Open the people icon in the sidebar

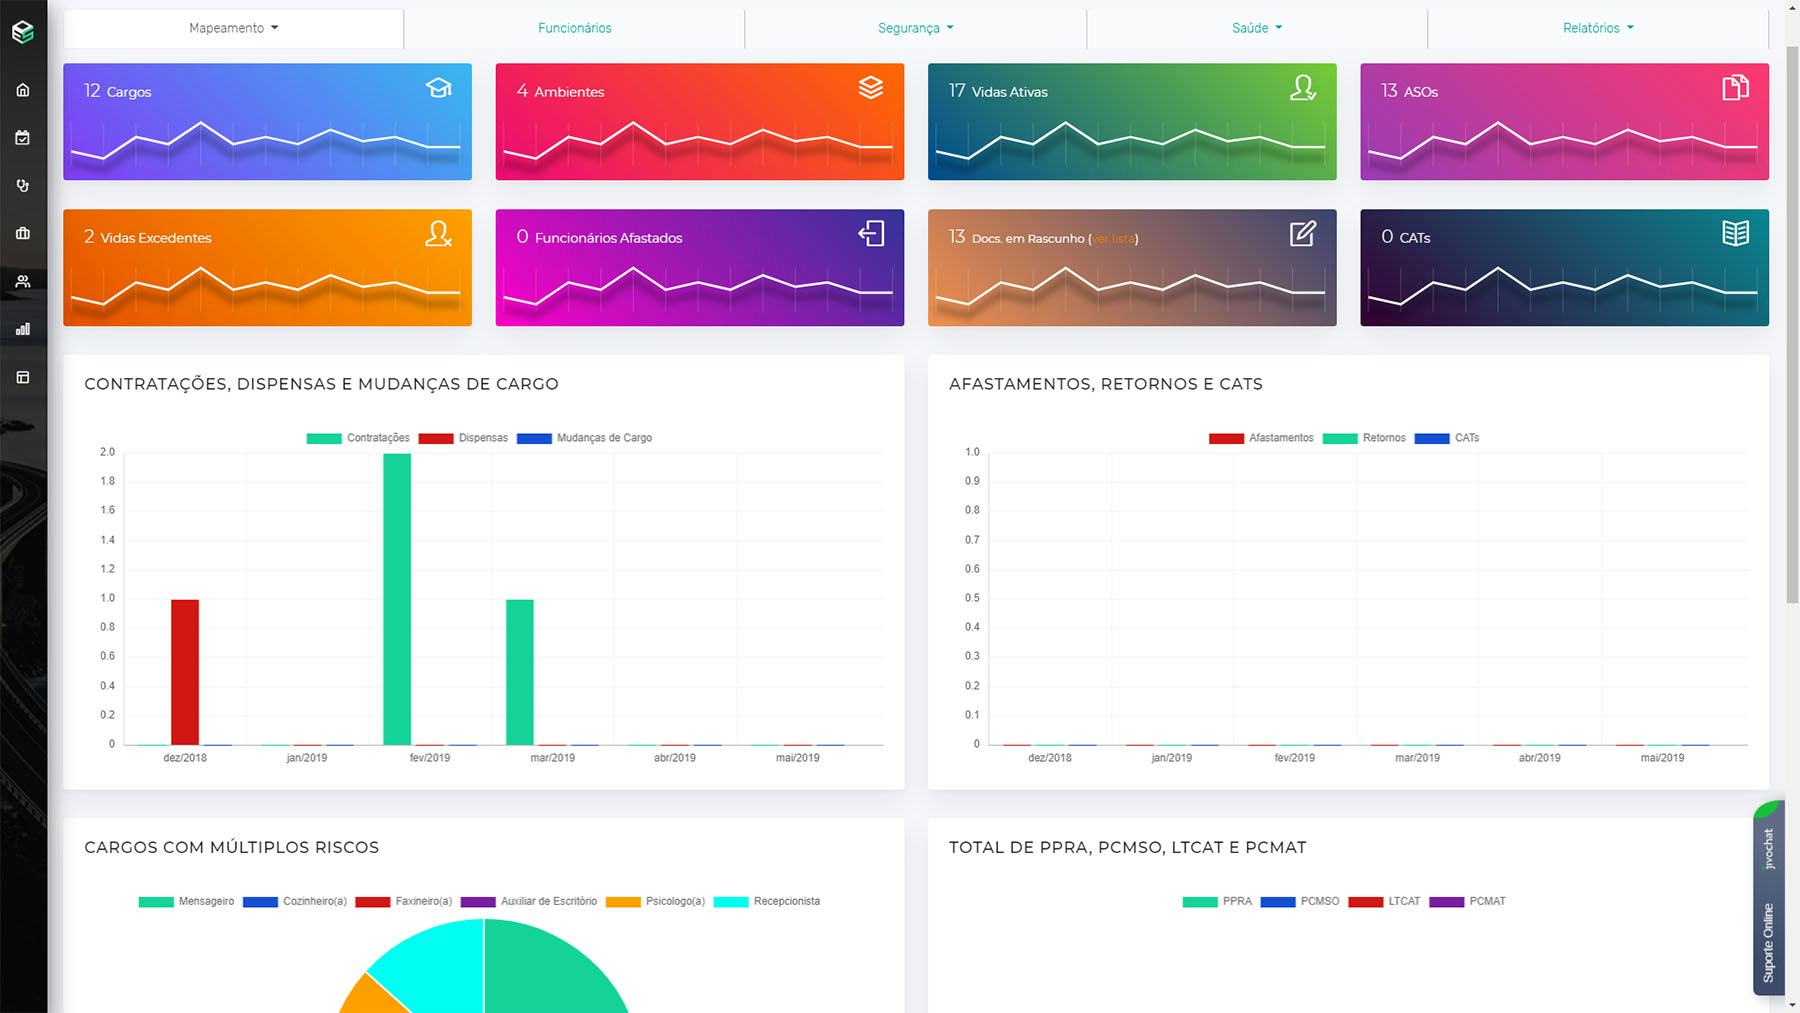click(22, 281)
